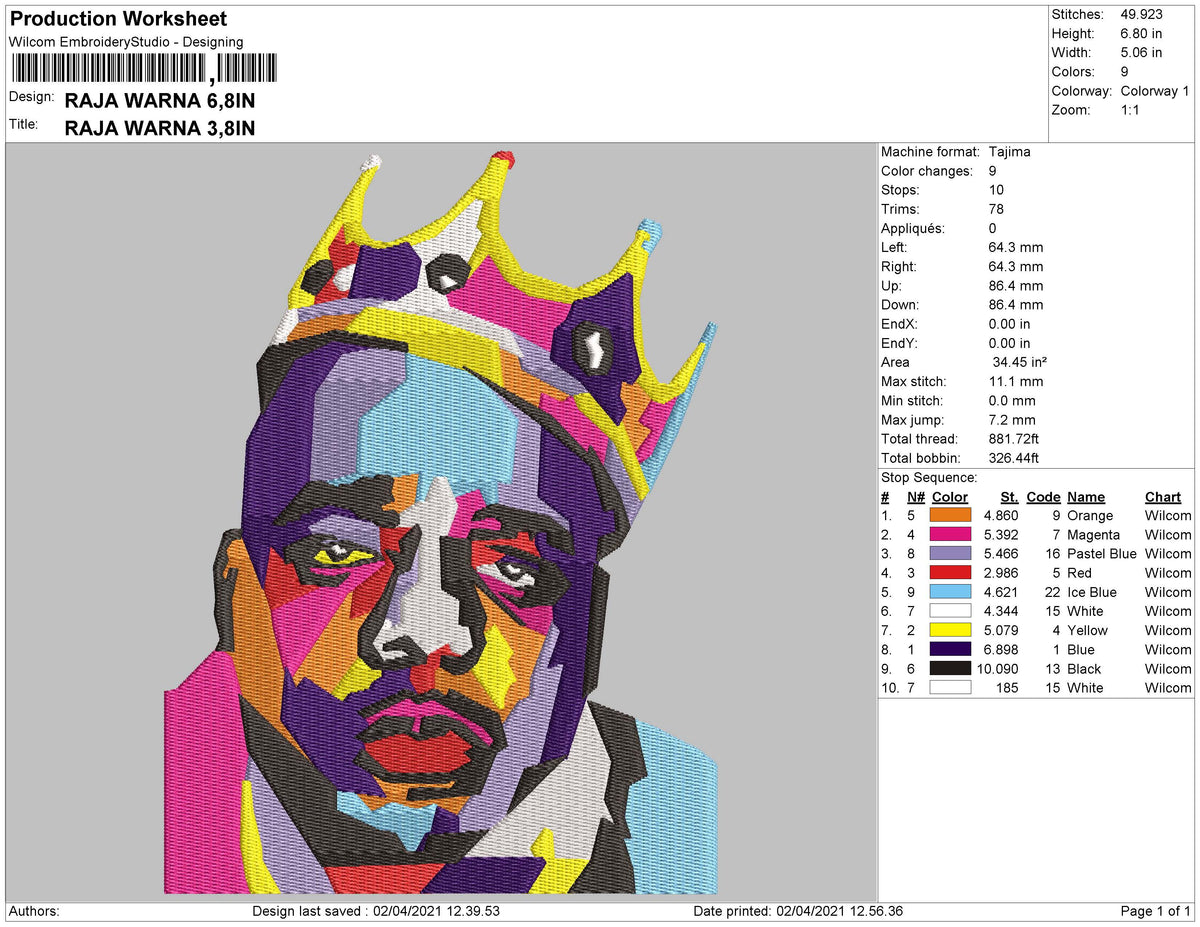The width and height of the screenshot is (1200, 927).
Task: Click stitch count '185' in last row
Action: point(1006,688)
